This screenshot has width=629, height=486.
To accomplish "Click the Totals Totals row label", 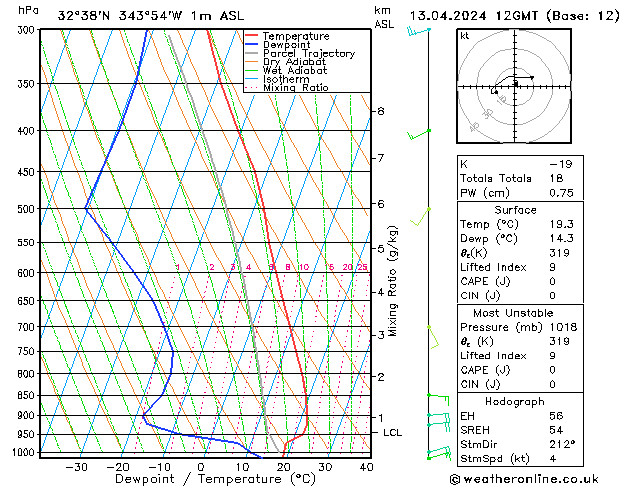I will tap(496, 178).
